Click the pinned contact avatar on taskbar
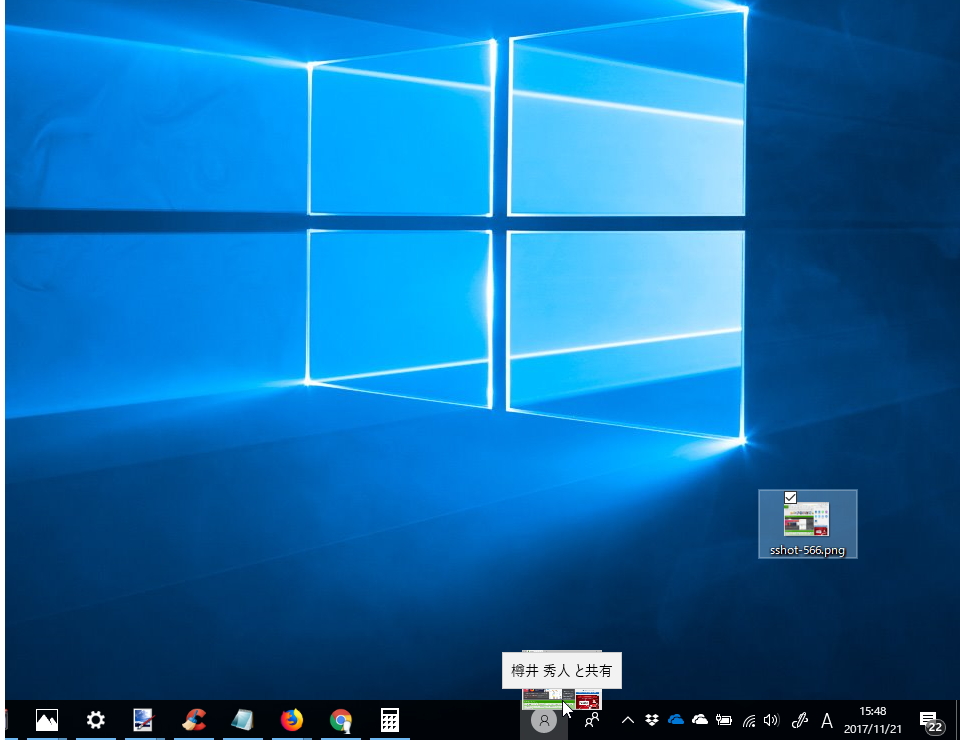 pyautogui.click(x=544, y=720)
